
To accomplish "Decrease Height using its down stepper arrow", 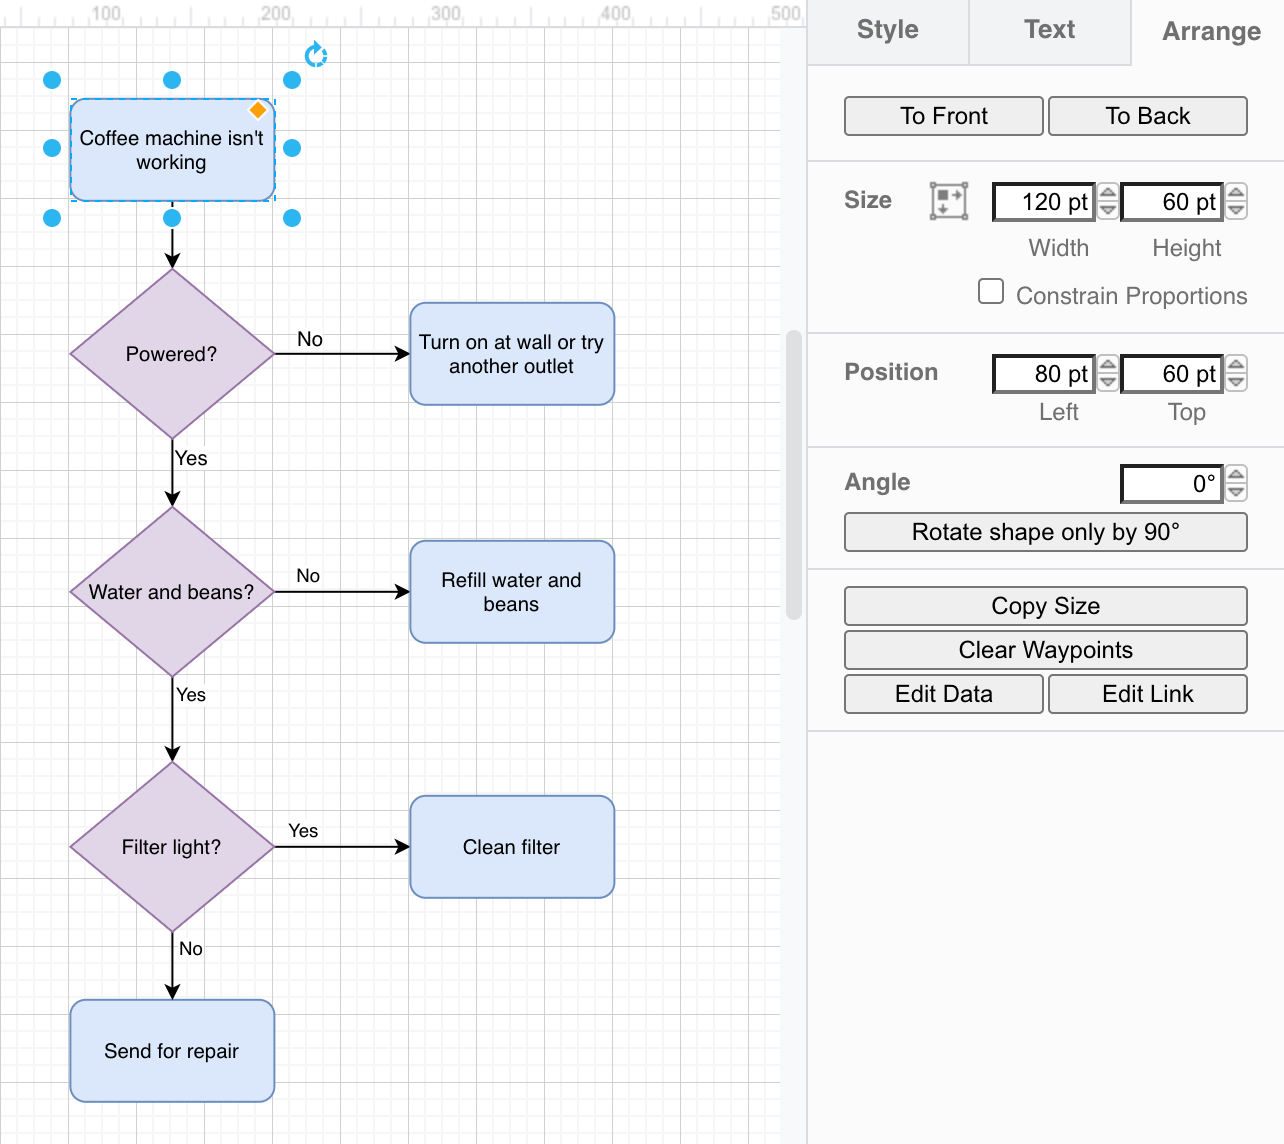I will pos(1235,210).
